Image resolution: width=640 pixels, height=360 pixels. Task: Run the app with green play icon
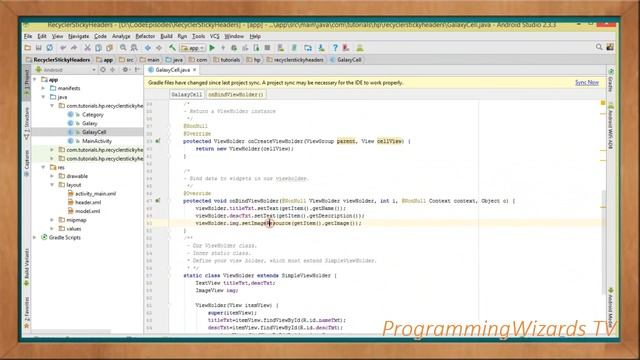click(212, 48)
